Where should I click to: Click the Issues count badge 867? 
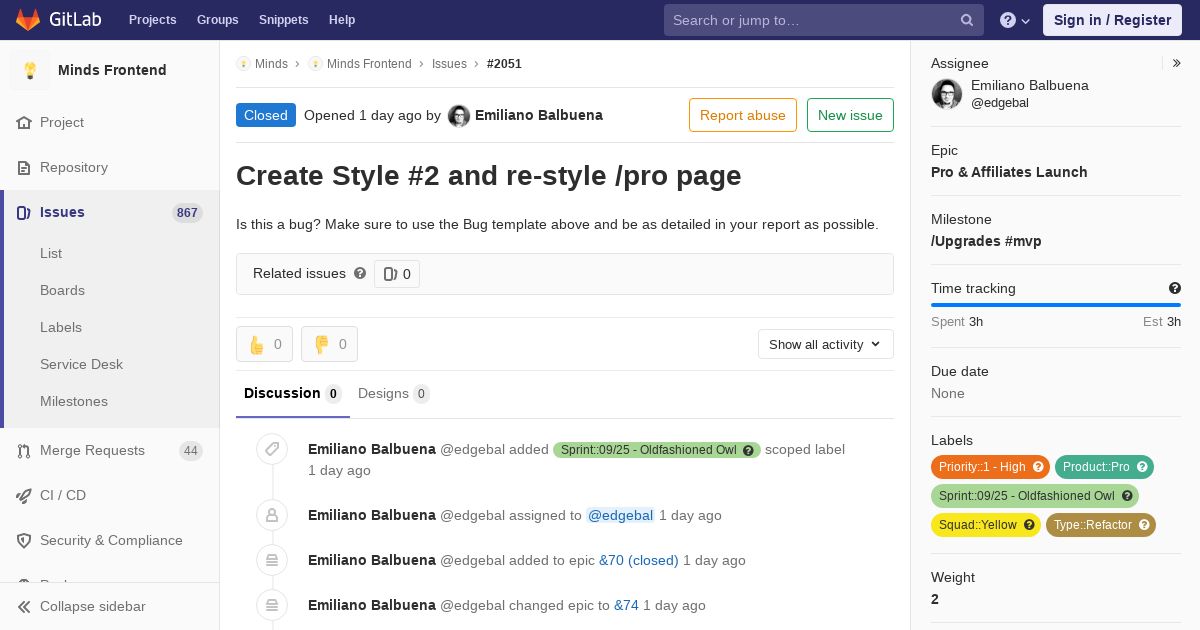187,213
